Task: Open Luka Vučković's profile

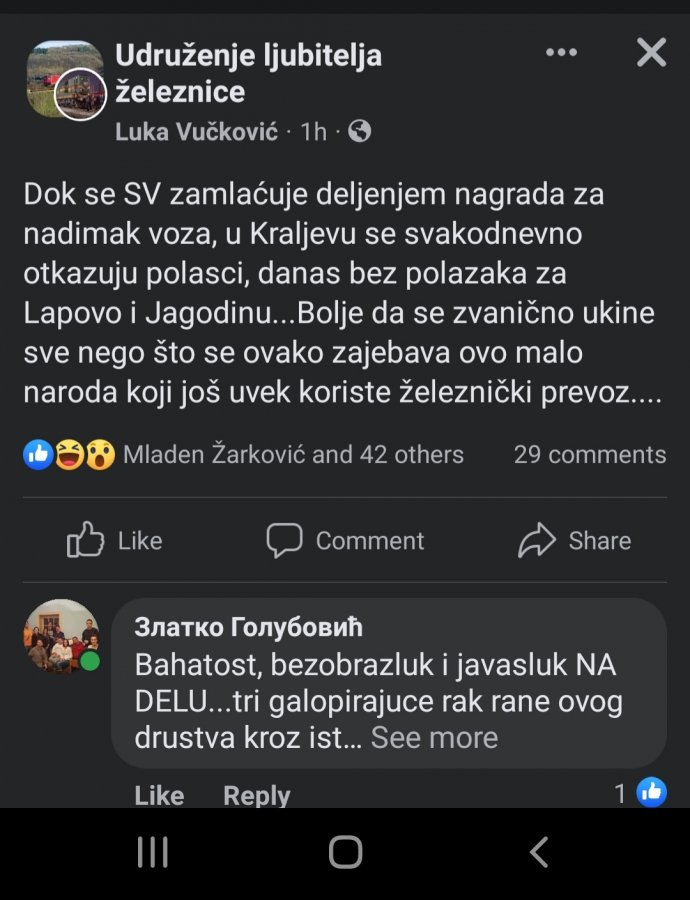Action: tap(197, 131)
